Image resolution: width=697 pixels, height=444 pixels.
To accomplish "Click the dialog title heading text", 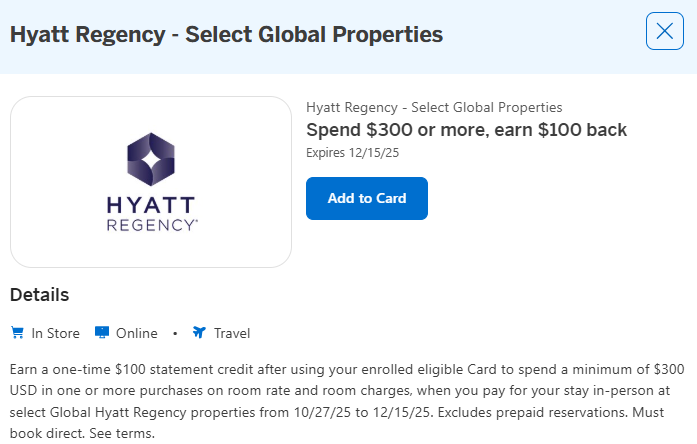I will point(226,34).
